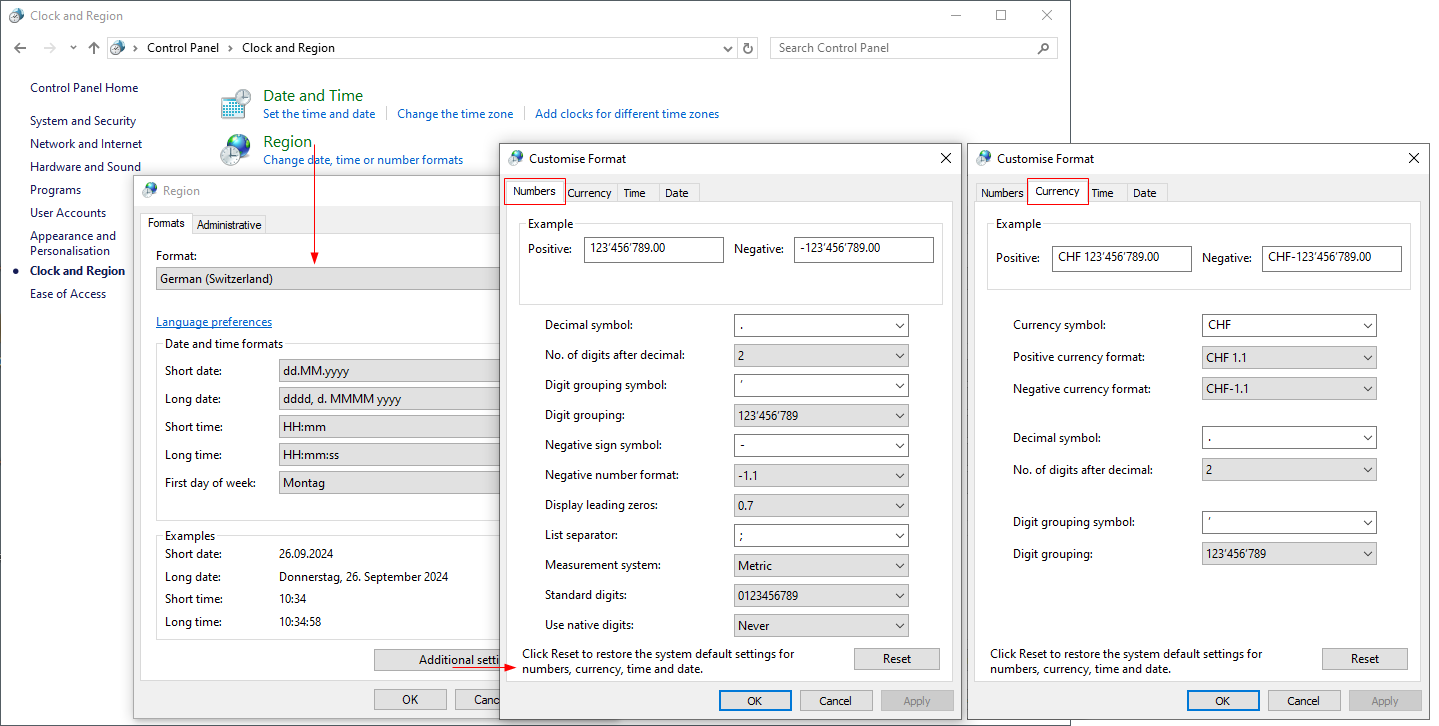Click the back navigation arrow

point(20,48)
